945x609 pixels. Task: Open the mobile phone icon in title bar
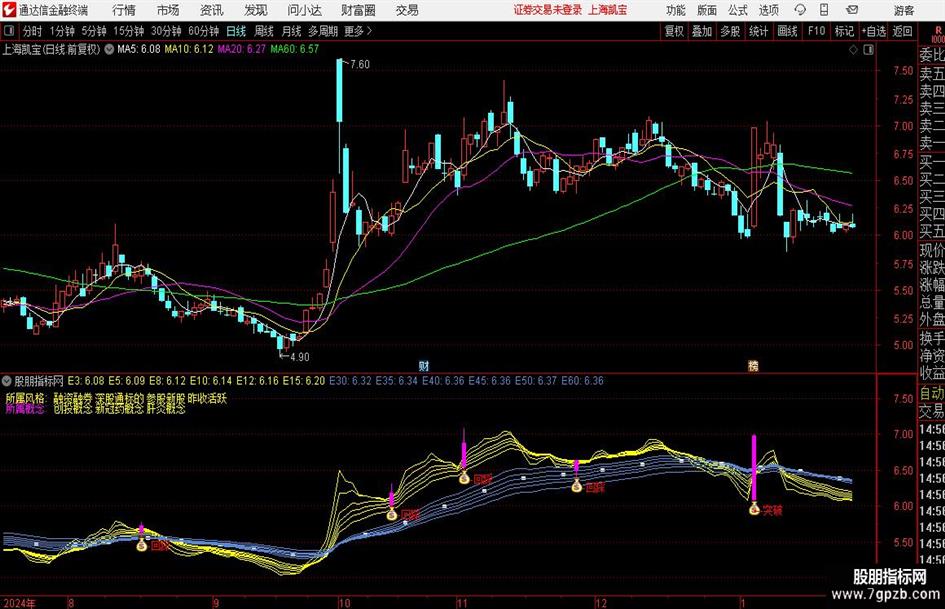click(x=824, y=10)
